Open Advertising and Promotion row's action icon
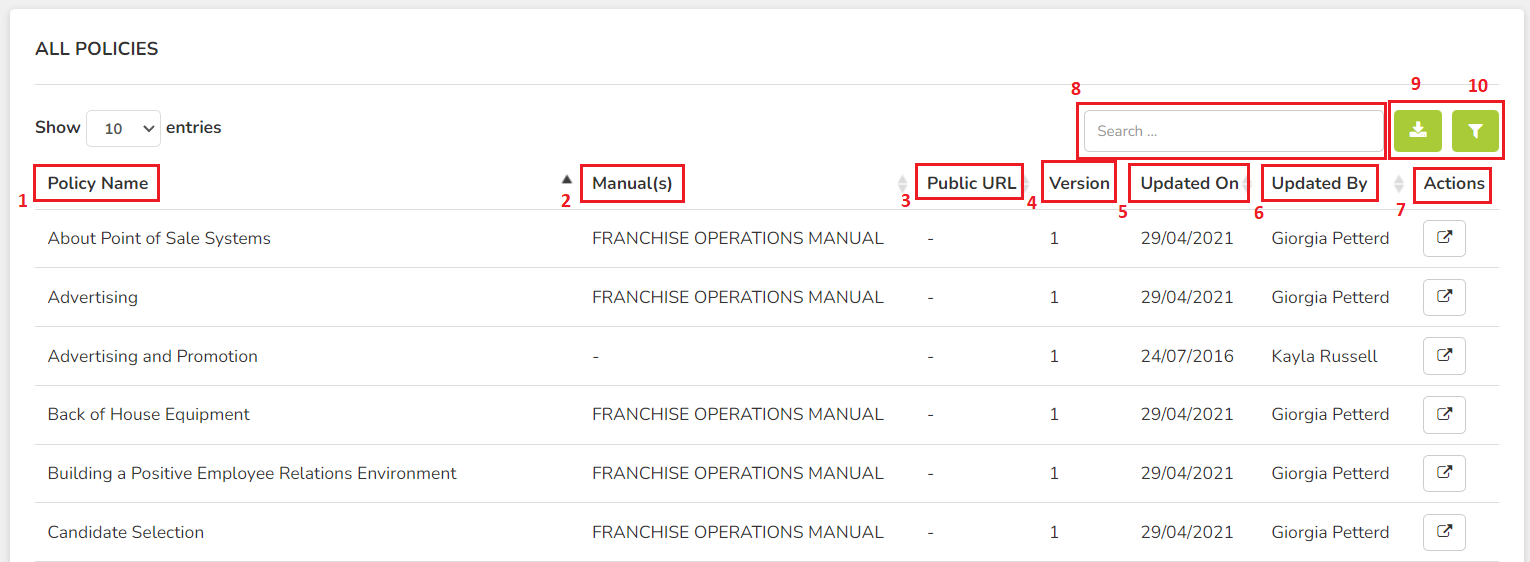The image size is (1530, 562). coord(1444,356)
